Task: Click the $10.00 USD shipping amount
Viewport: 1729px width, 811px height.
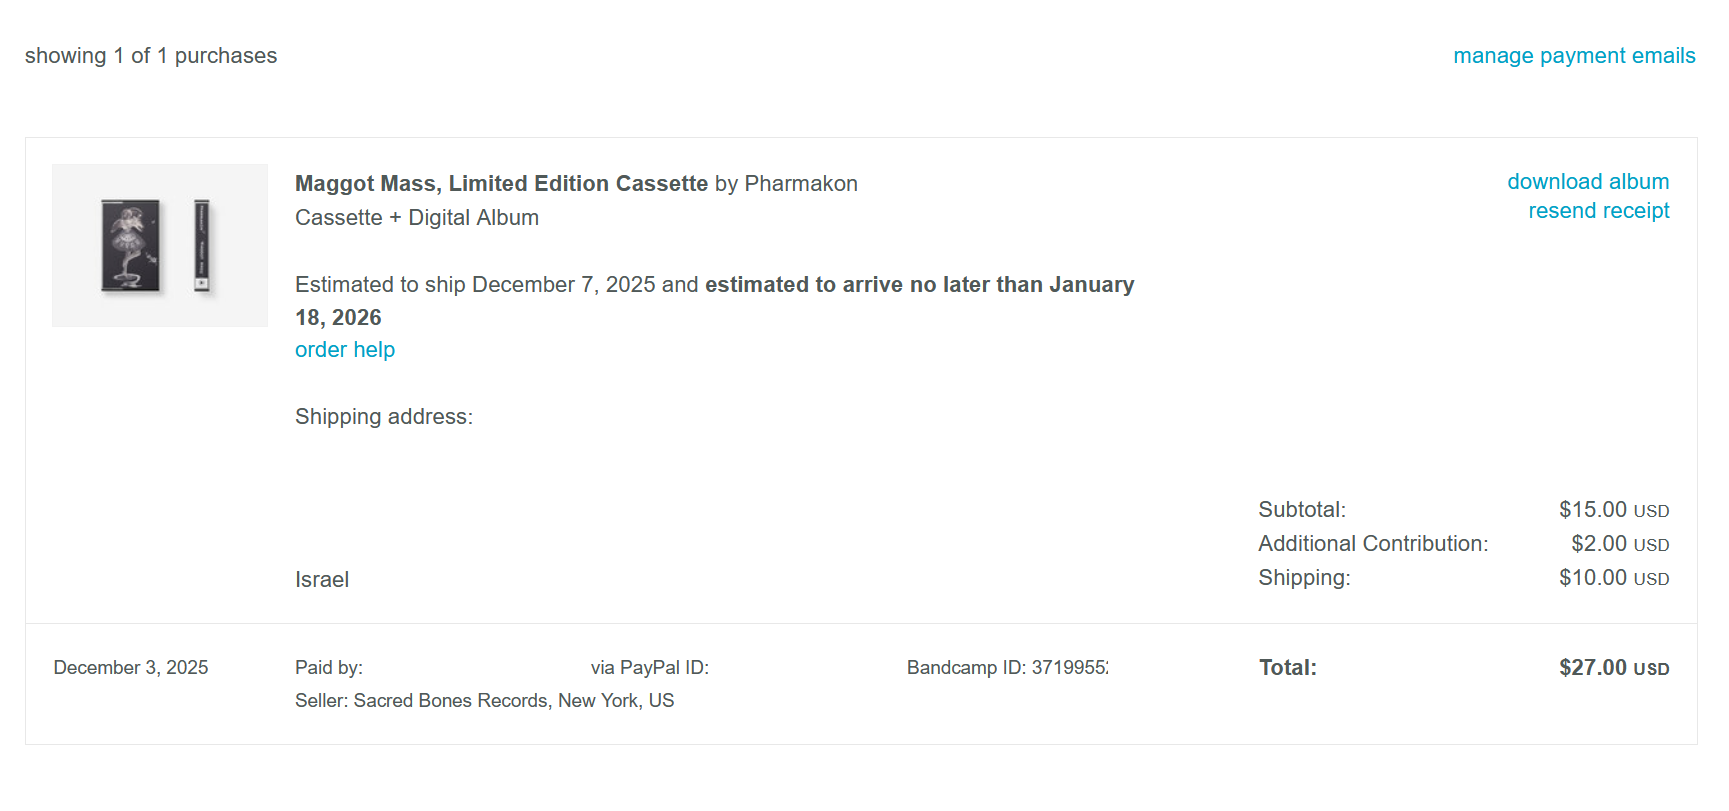Action: tap(1613, 578)
